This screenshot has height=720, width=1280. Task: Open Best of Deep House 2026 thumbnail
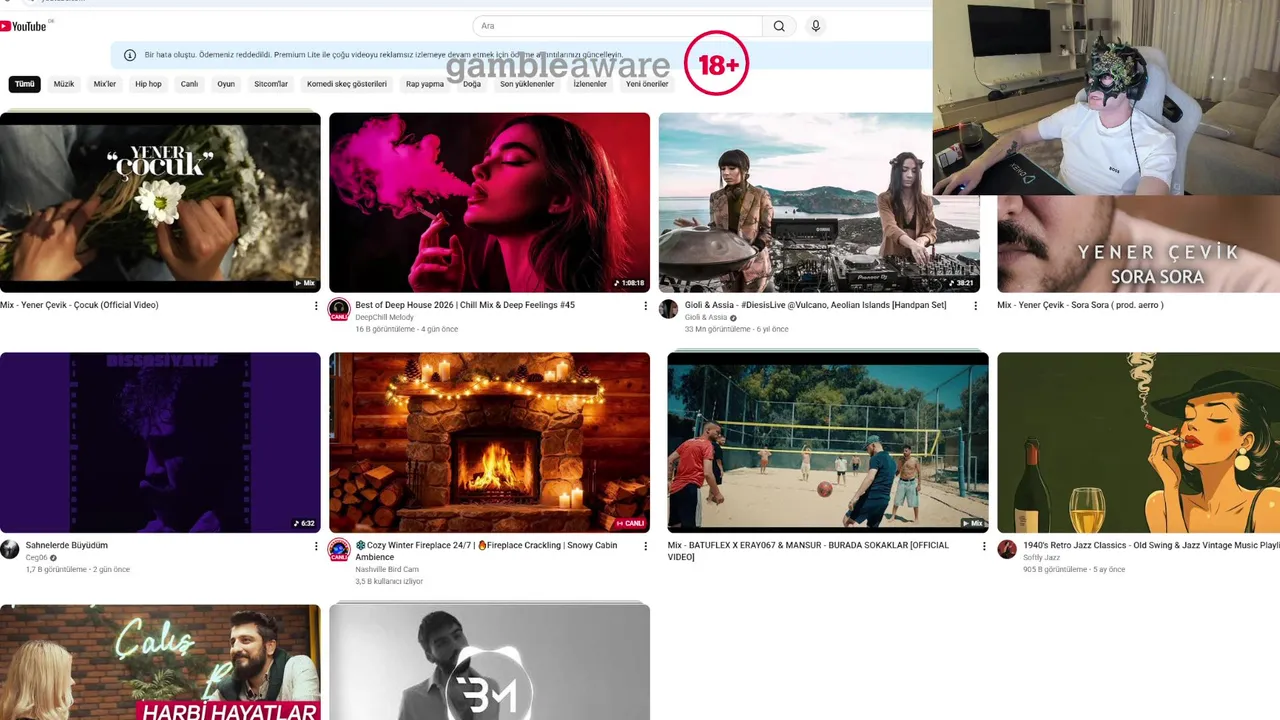[x=489, y=202]
